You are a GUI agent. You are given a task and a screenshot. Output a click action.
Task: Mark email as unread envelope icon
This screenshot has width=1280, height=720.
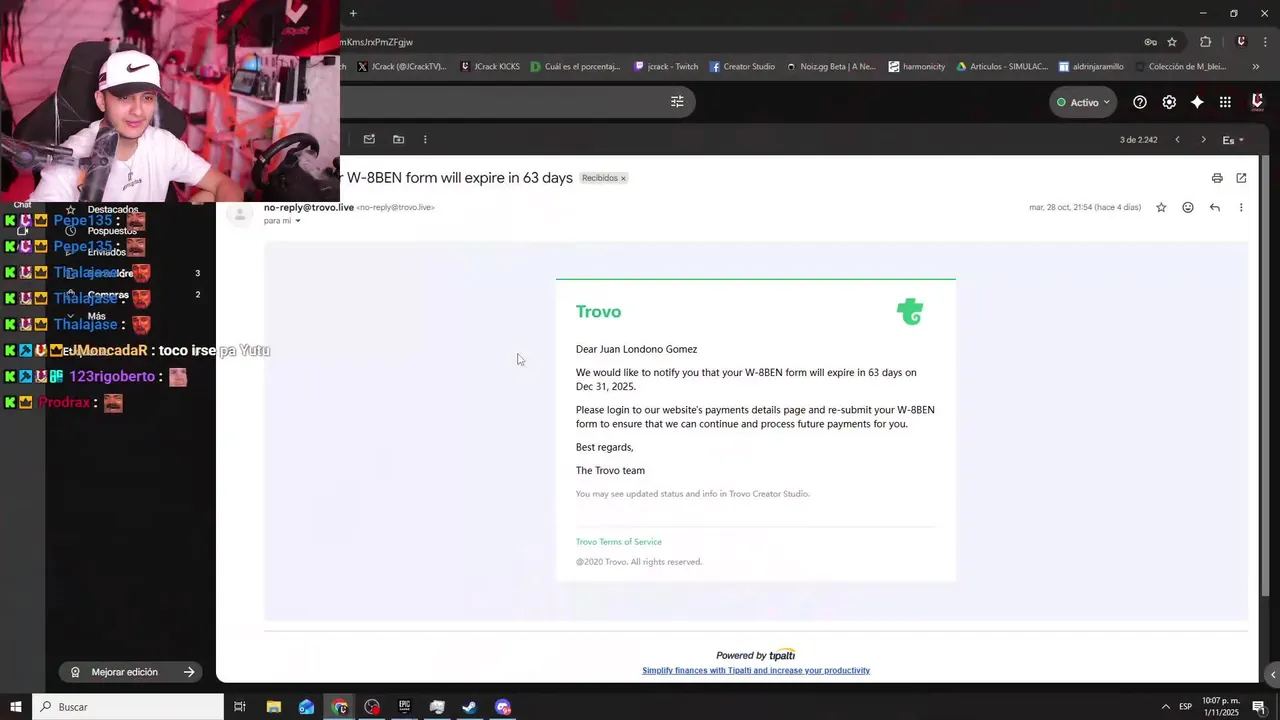coord(369,139)
